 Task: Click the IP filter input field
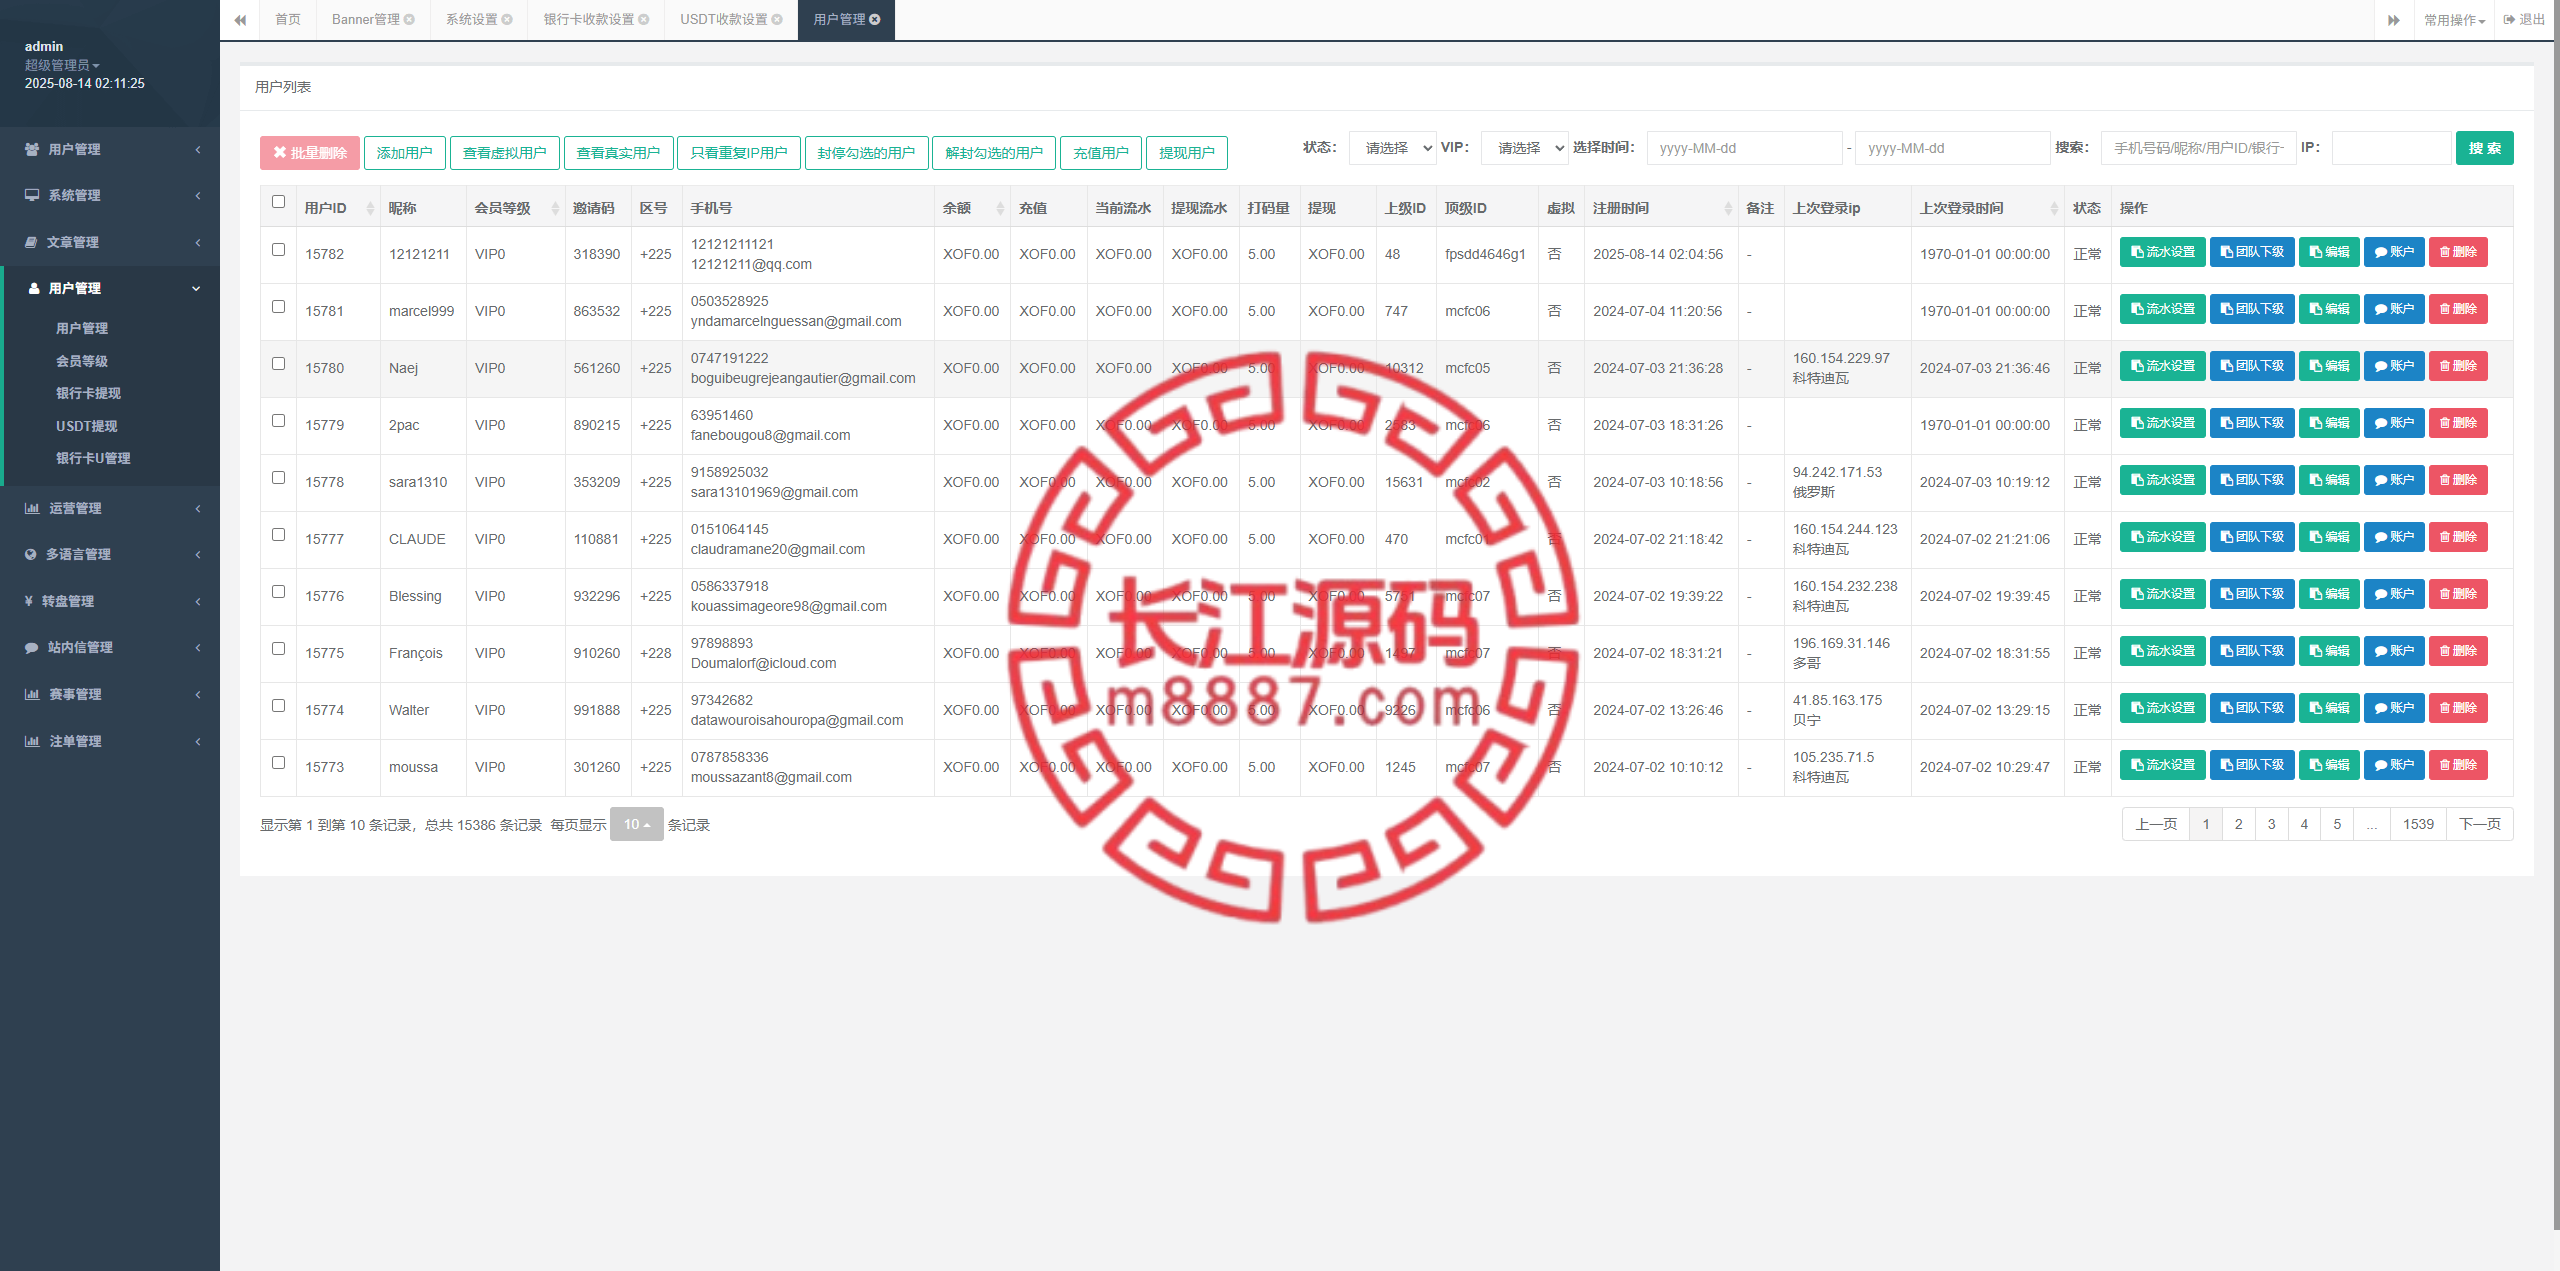click(2391, 148)
